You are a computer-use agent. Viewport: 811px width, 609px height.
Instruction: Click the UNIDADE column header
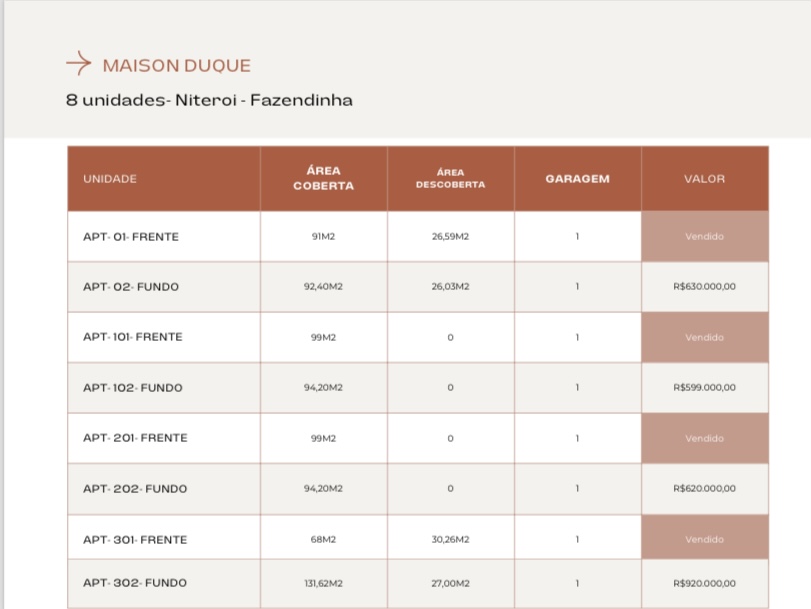110,179
